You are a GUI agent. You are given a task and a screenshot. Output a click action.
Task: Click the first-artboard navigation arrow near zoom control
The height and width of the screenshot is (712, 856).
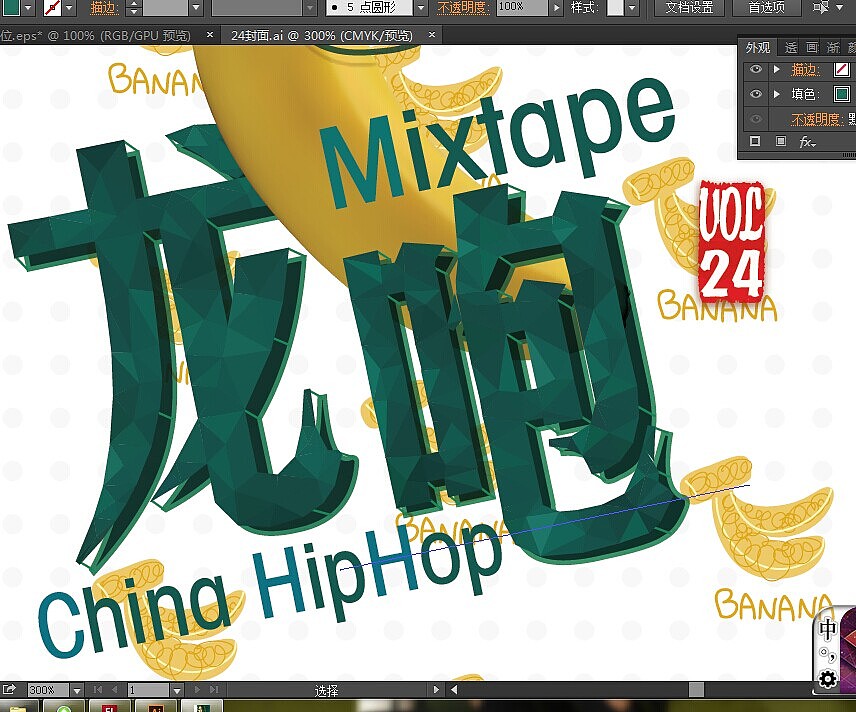[x=98, y=690]
